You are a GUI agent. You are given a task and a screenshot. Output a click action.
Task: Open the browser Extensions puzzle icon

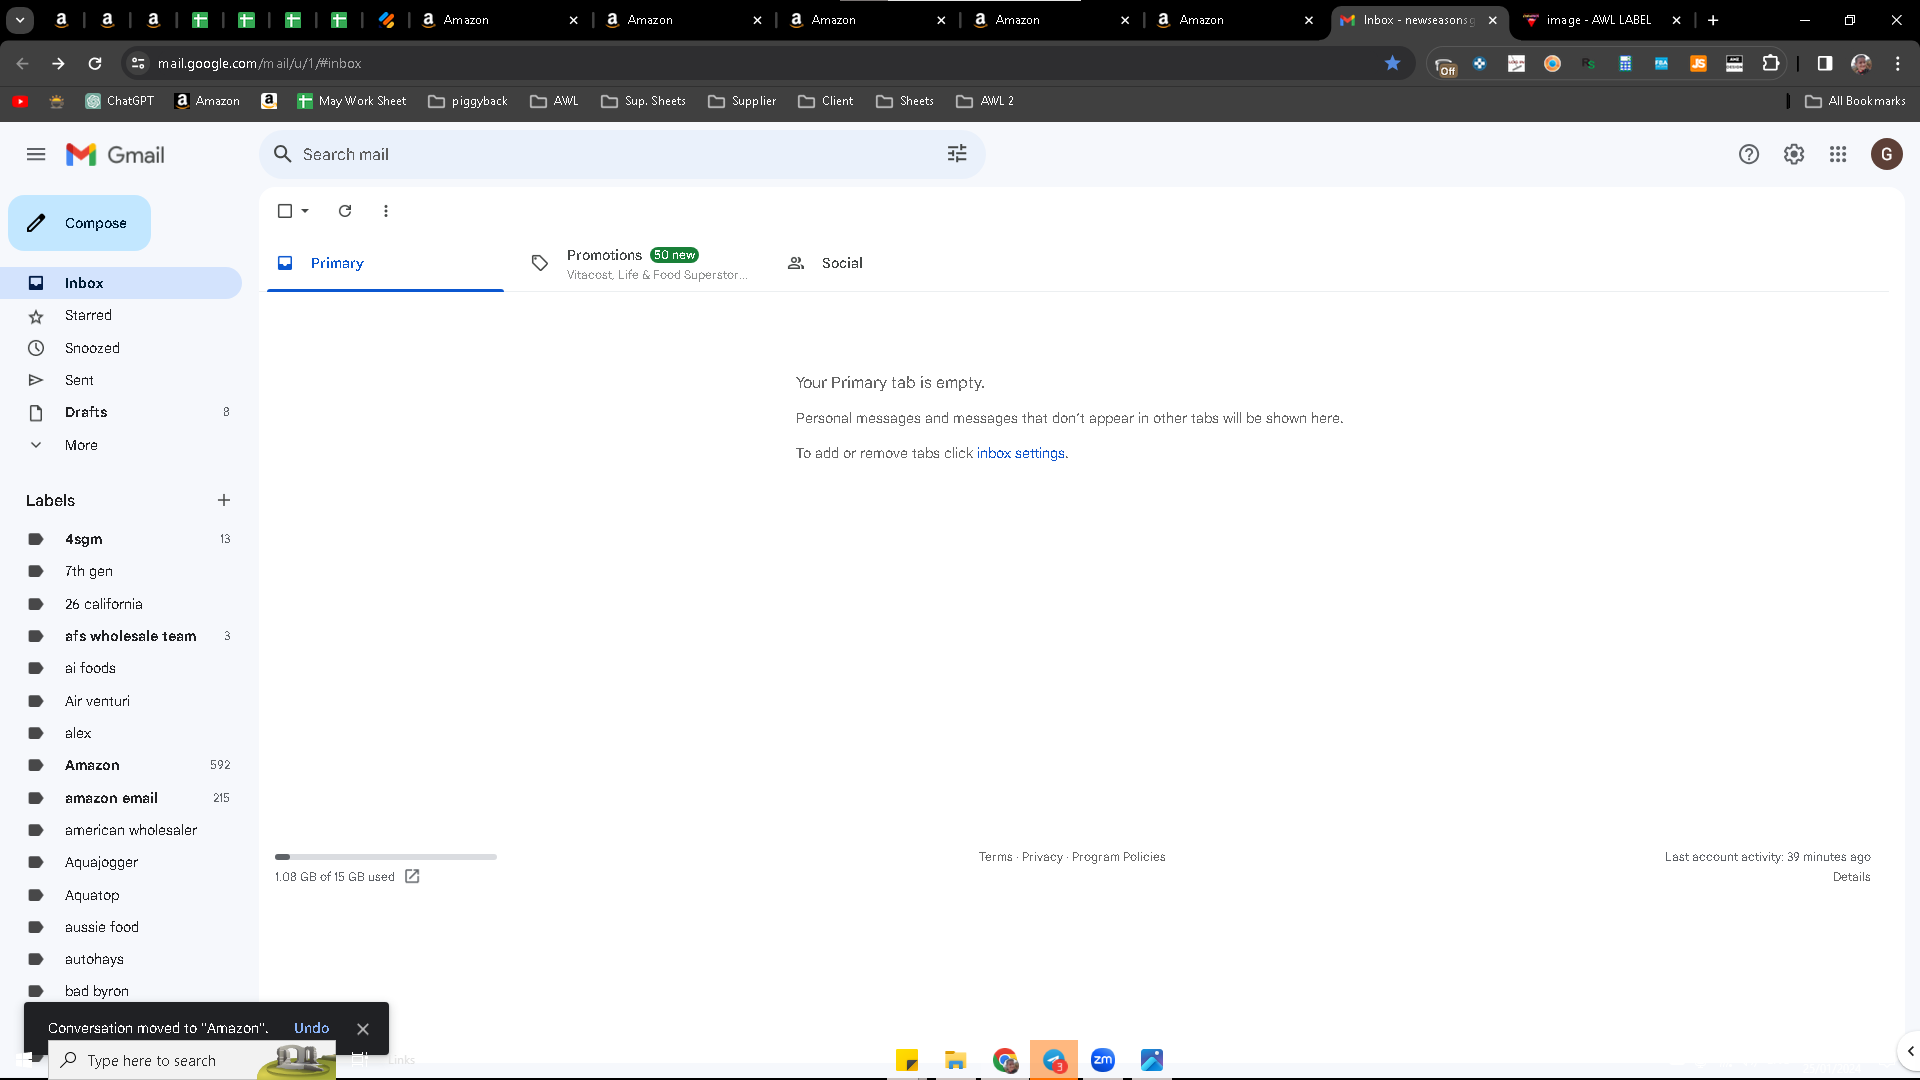pos(1771,63)
